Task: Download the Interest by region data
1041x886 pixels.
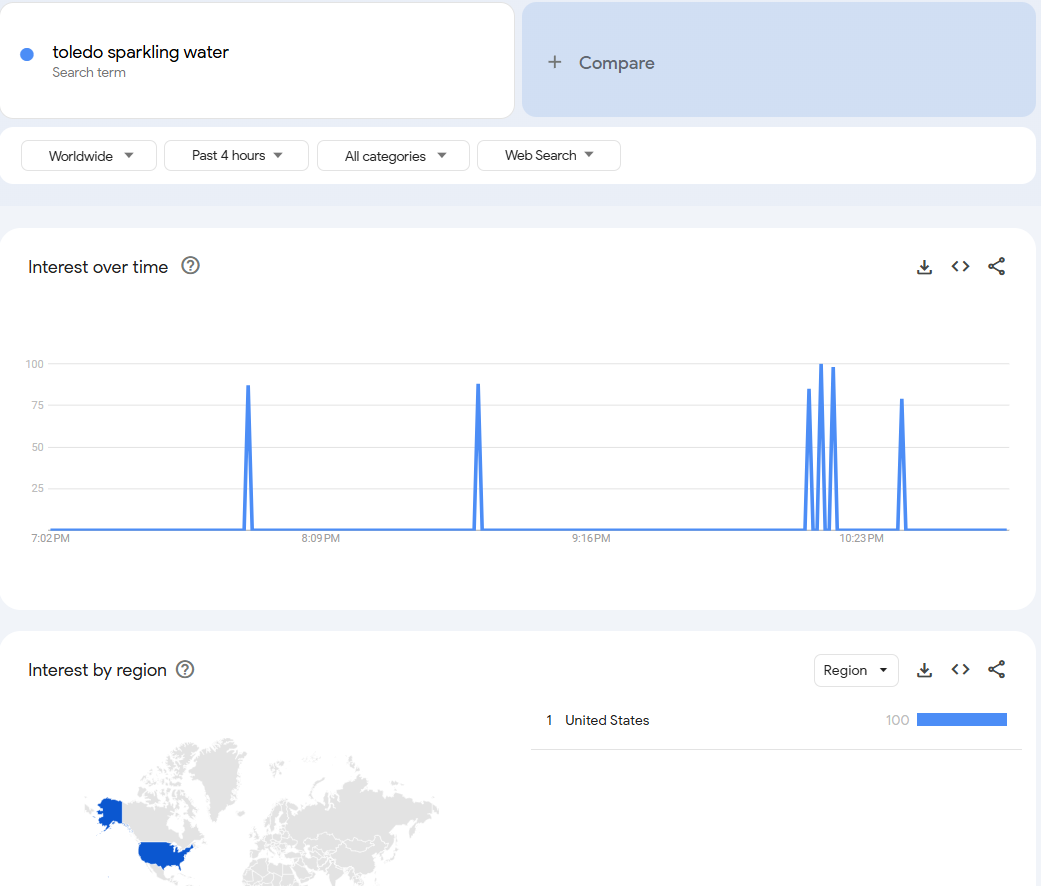Action: (924, 670)
